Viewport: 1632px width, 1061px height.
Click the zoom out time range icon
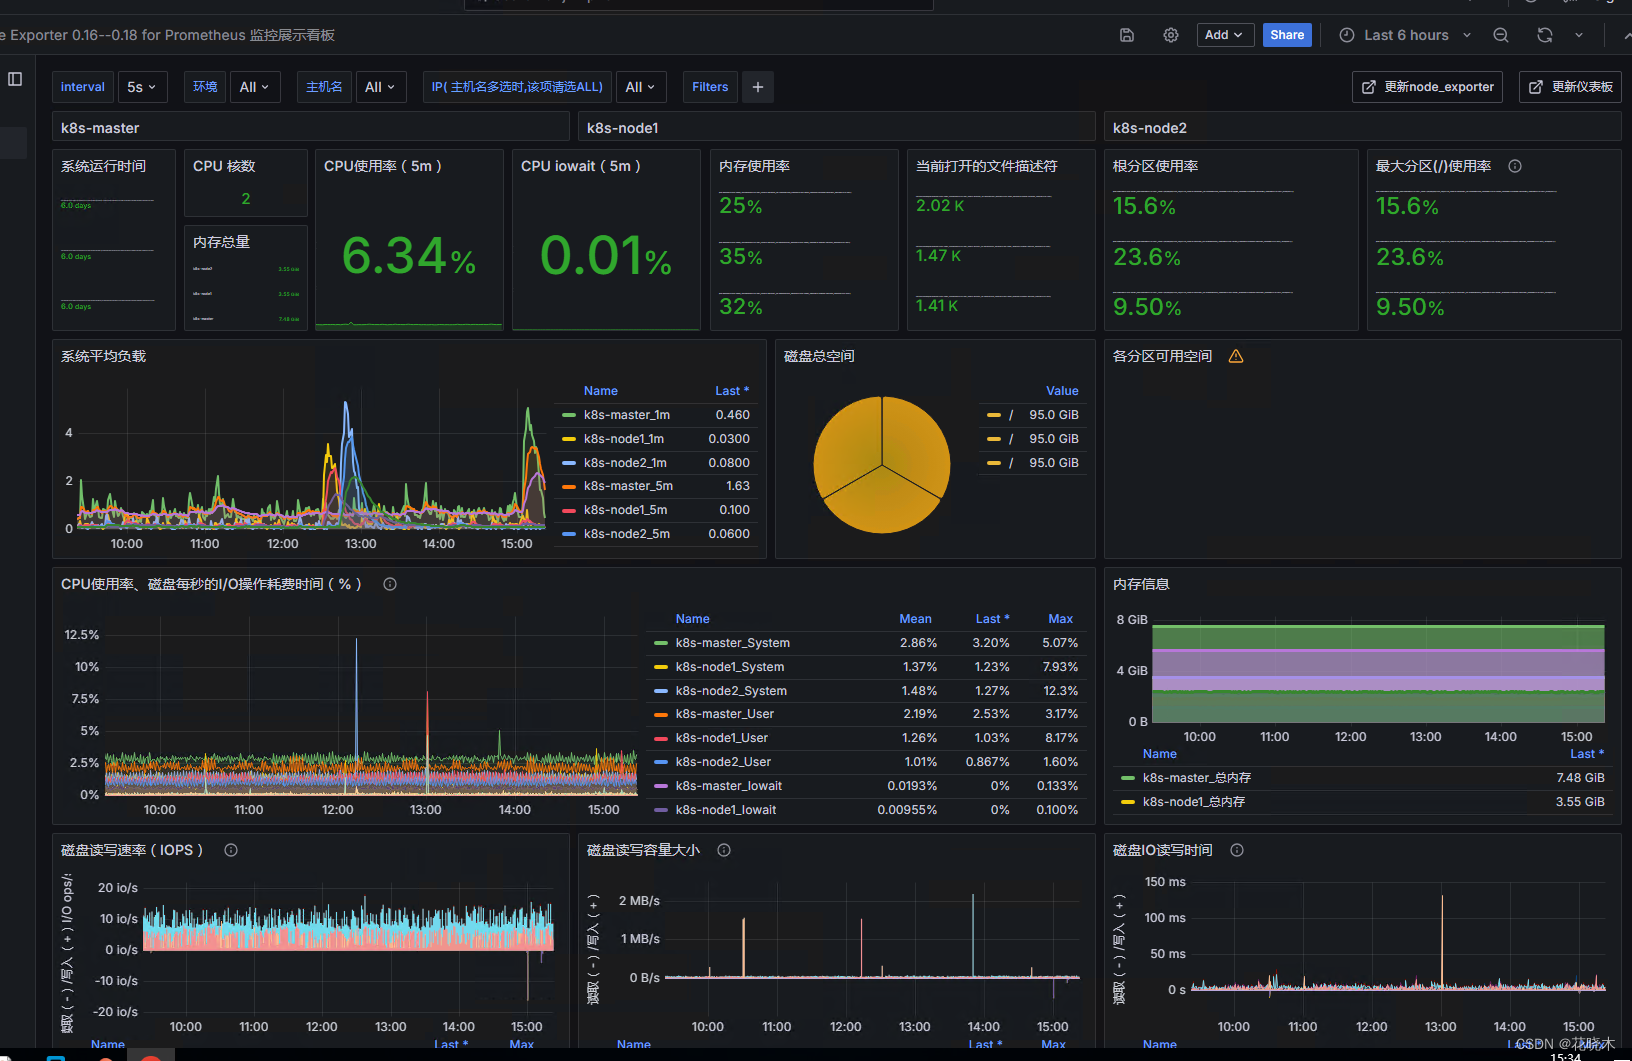pos(1501,35)
